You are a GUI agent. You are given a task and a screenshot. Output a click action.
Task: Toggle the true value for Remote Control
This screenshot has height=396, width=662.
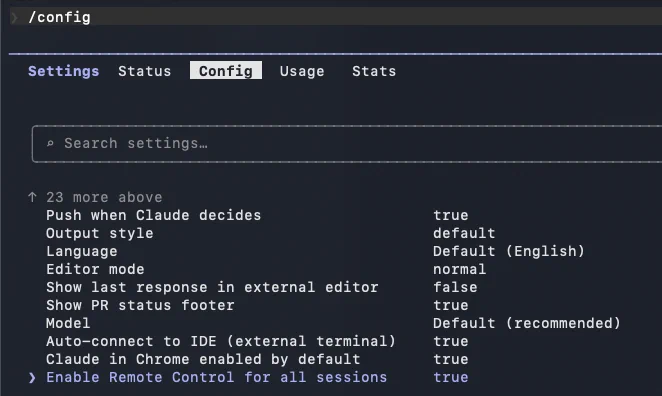pos(450,377)
